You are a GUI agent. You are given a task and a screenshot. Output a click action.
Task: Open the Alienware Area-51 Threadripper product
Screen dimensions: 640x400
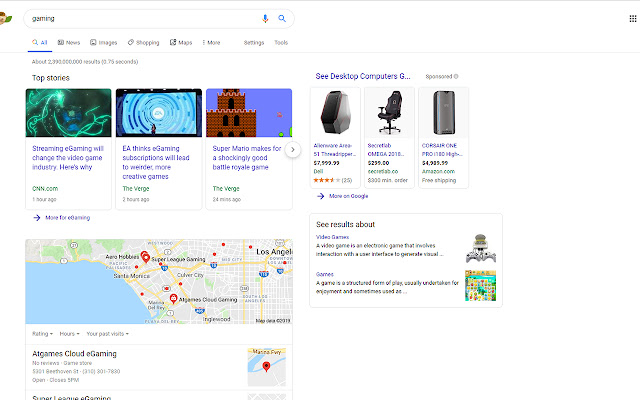coord(335,150)
